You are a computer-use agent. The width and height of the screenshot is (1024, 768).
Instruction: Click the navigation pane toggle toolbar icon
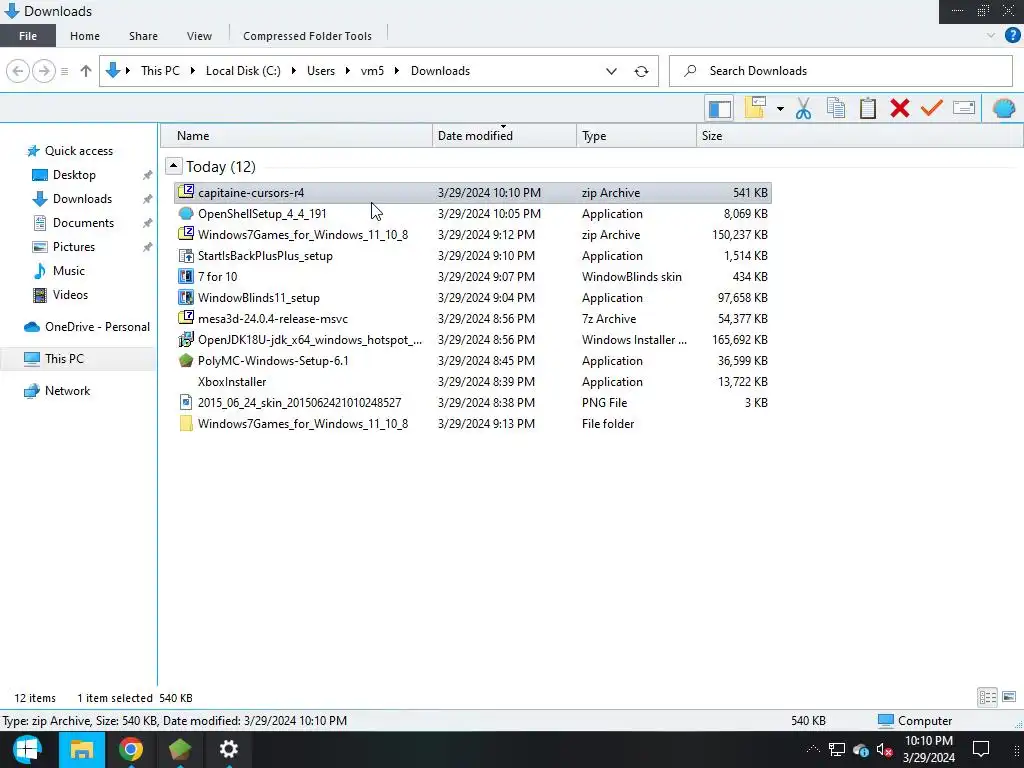tap(719, 108)
